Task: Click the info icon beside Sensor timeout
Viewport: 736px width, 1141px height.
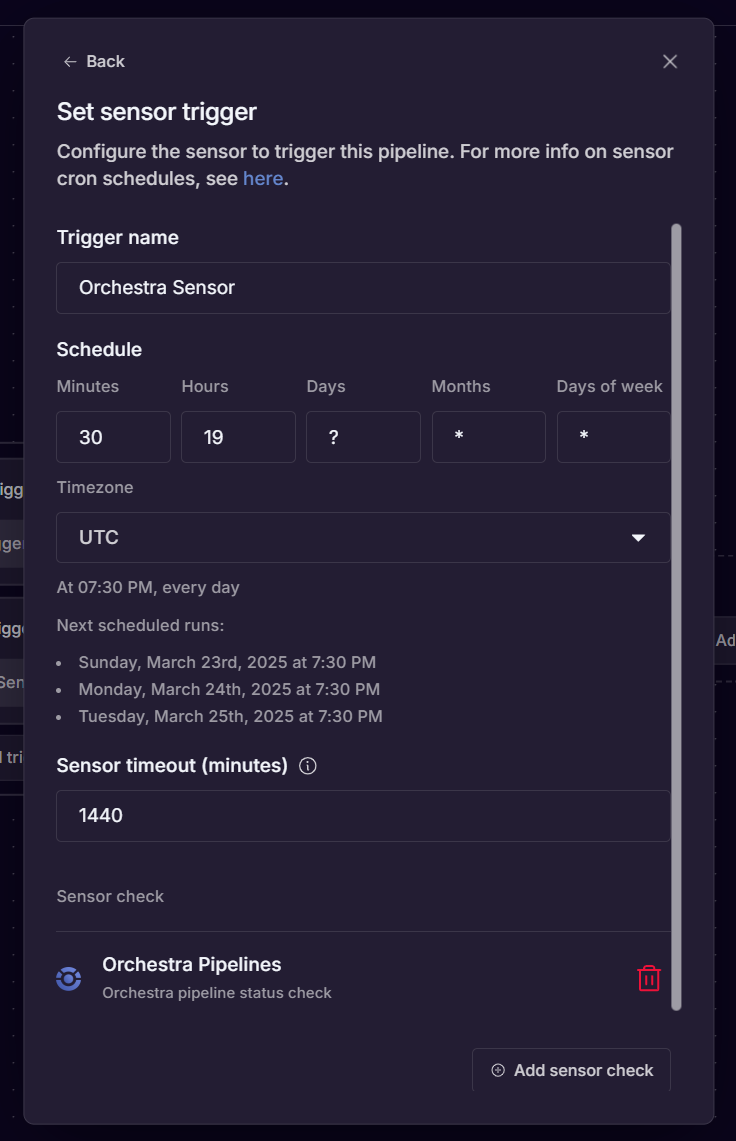Action: [307, 765]
